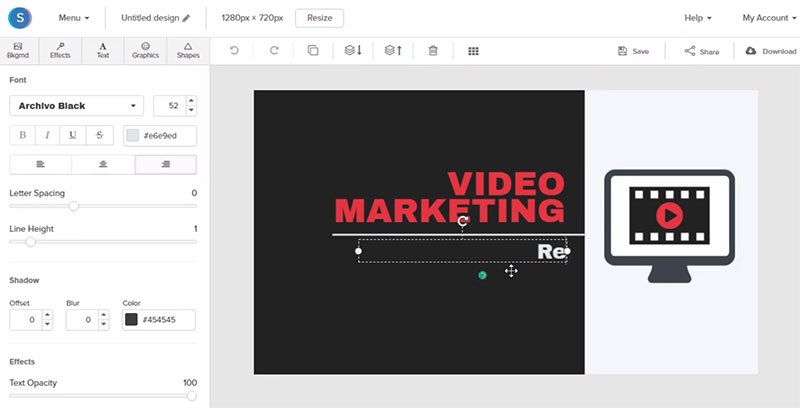Click the shadow Offset value field
The height and width of the screenshot is (408, 800).
(x=25, y=320)
